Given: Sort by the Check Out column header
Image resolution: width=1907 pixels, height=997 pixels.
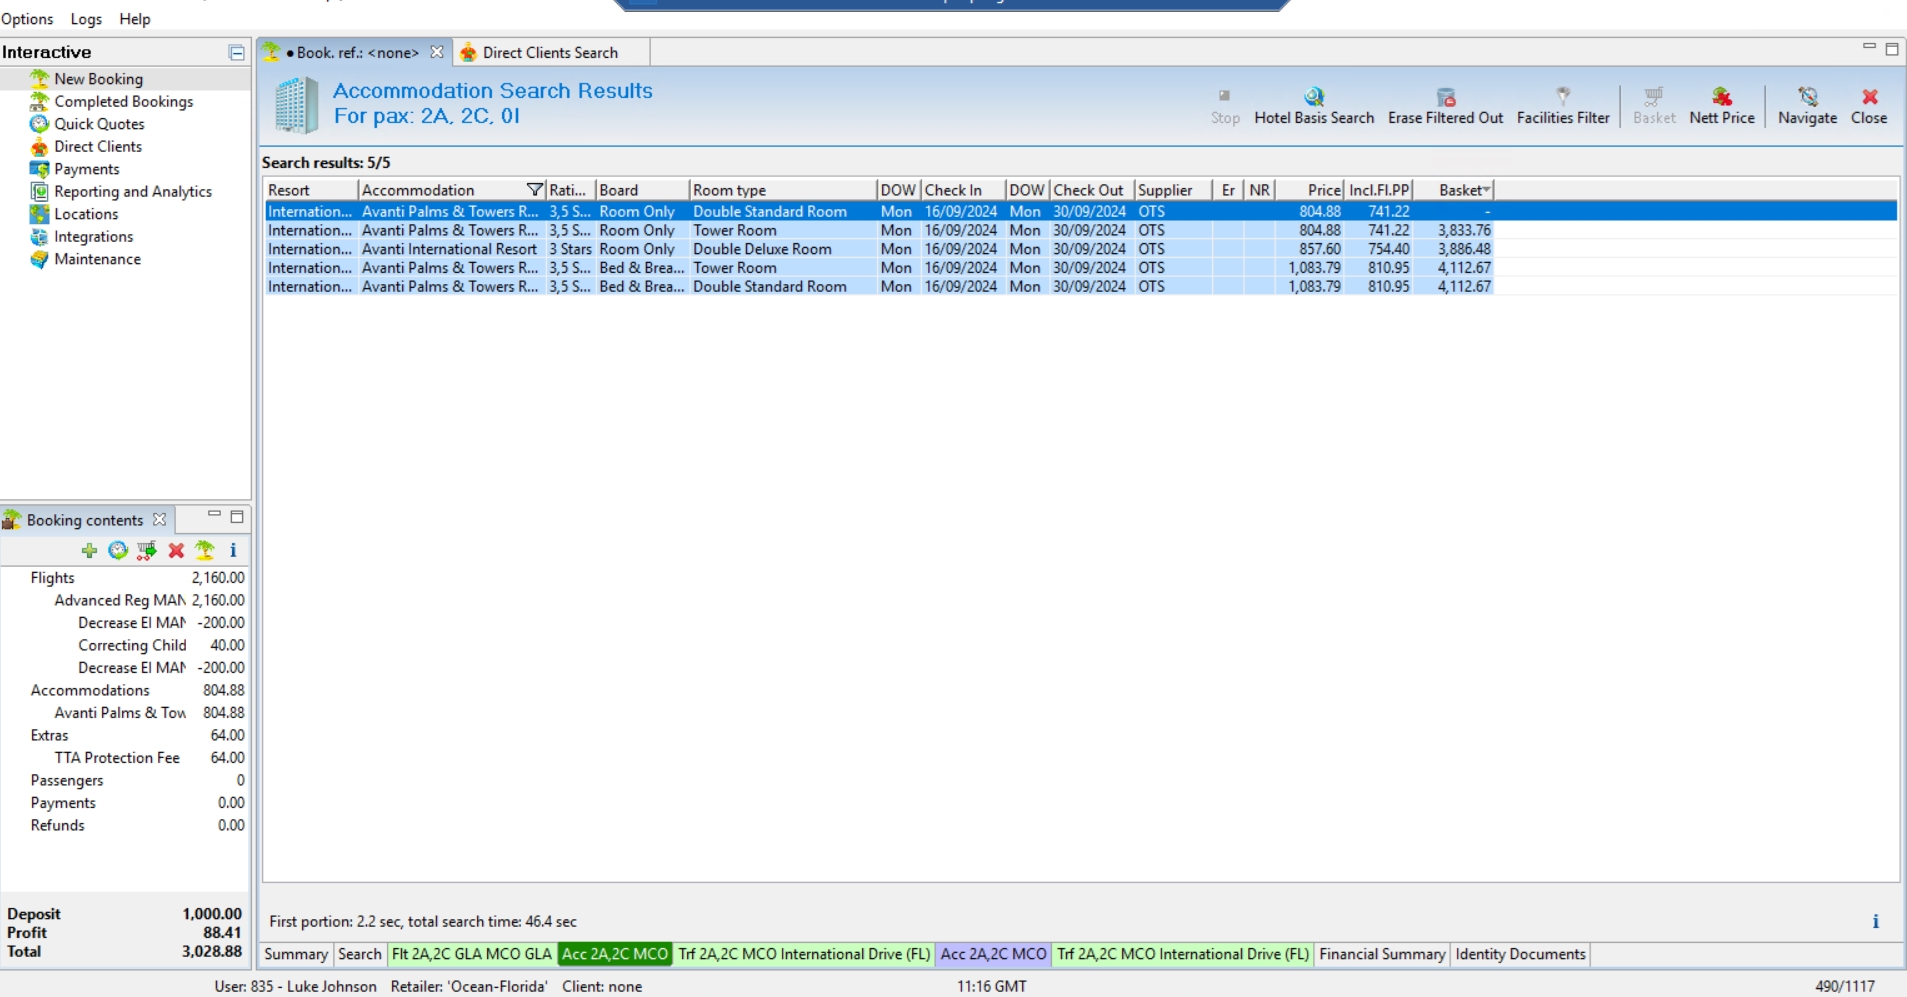Looking at the screenshot, I should click(1092, 190).
